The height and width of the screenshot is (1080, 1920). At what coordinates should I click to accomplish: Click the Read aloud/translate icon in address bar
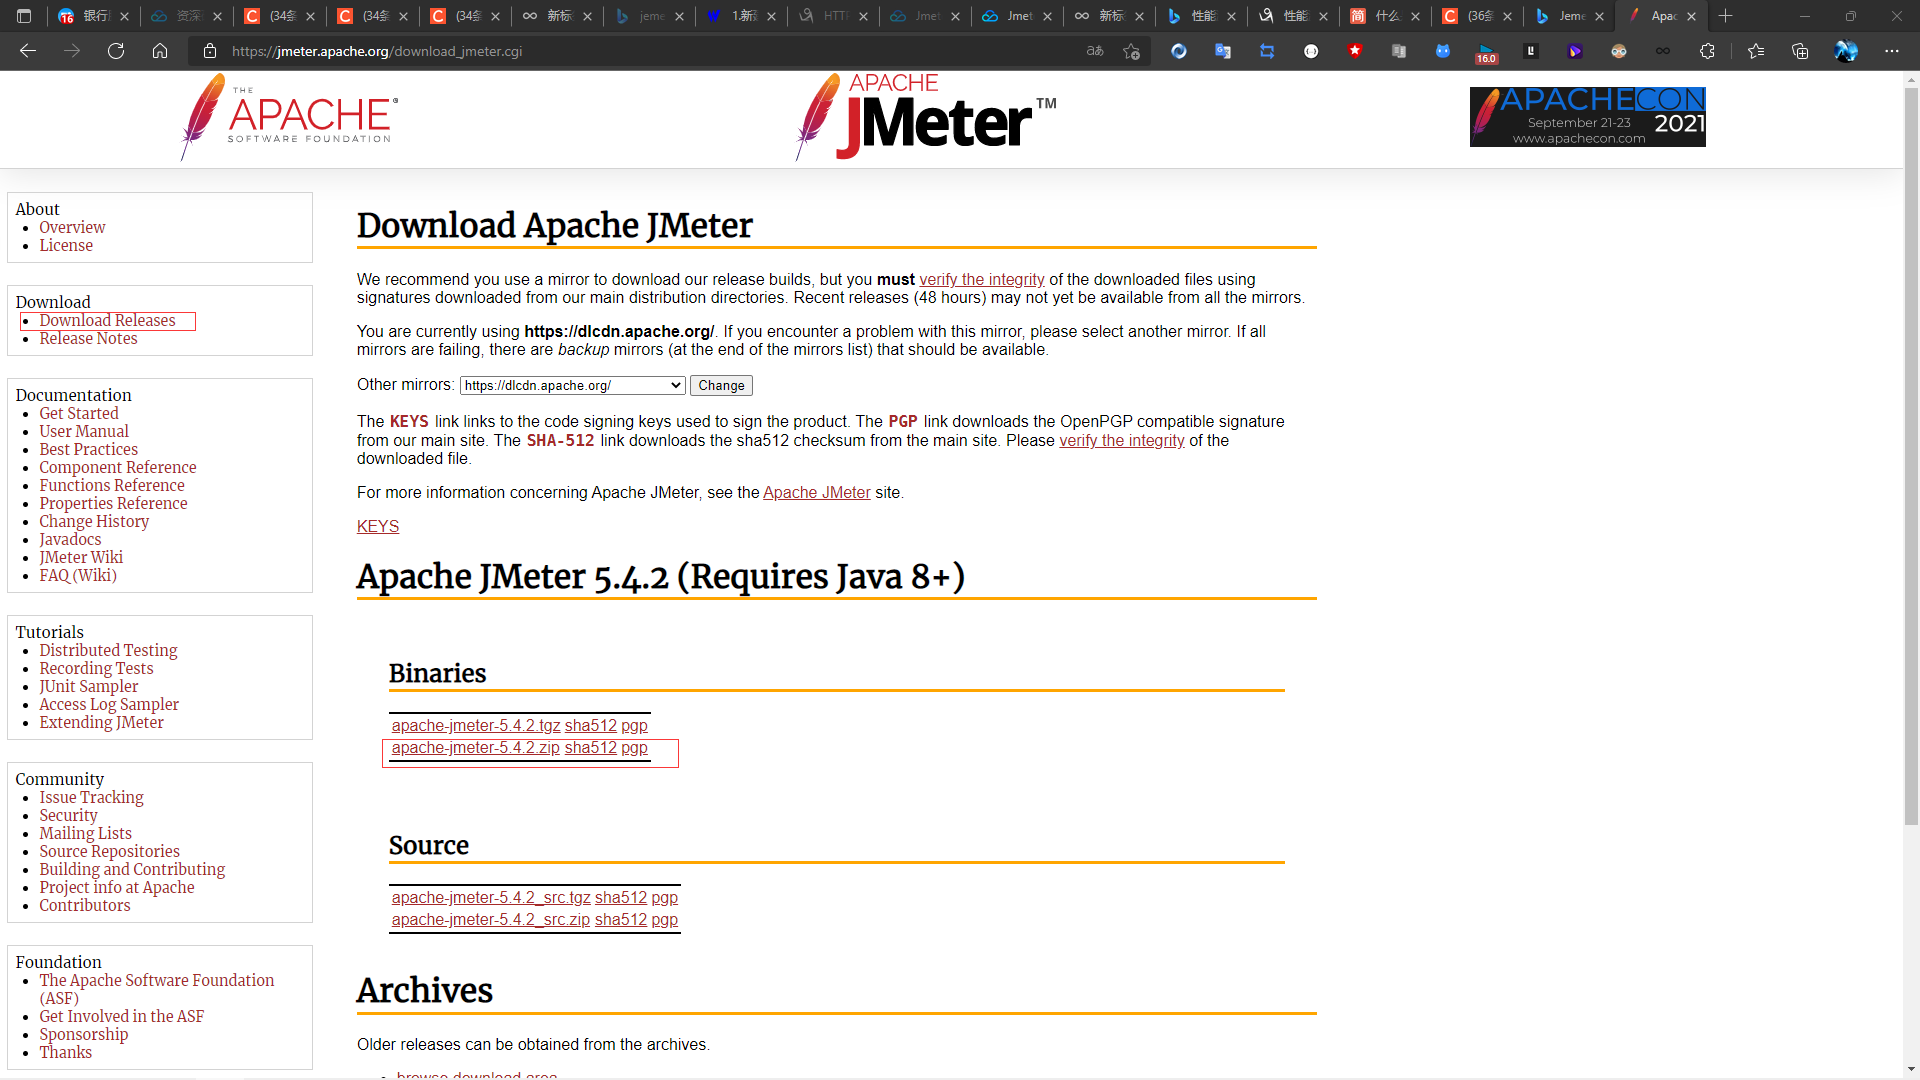coord(1095,51)
